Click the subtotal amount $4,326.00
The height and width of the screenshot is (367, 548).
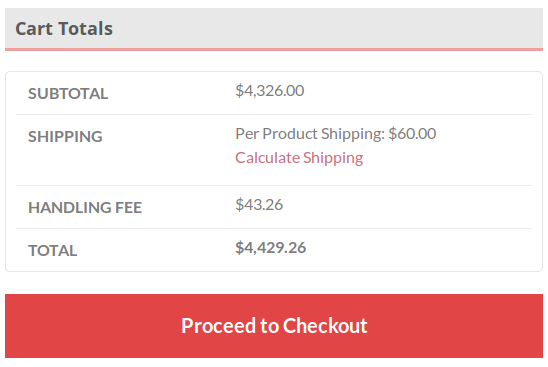tap(269, 91)
